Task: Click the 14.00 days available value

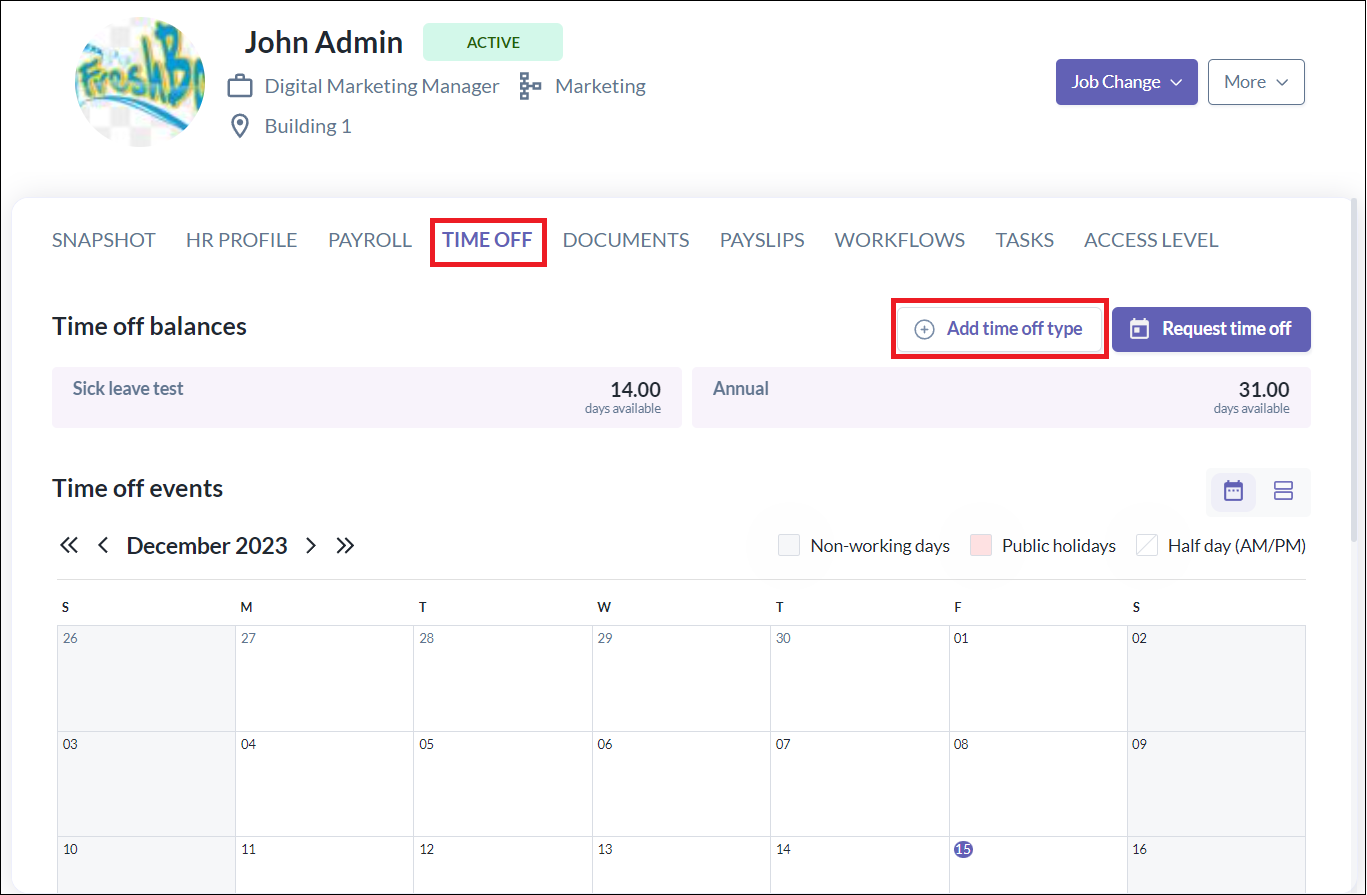Action: [635, 390]
